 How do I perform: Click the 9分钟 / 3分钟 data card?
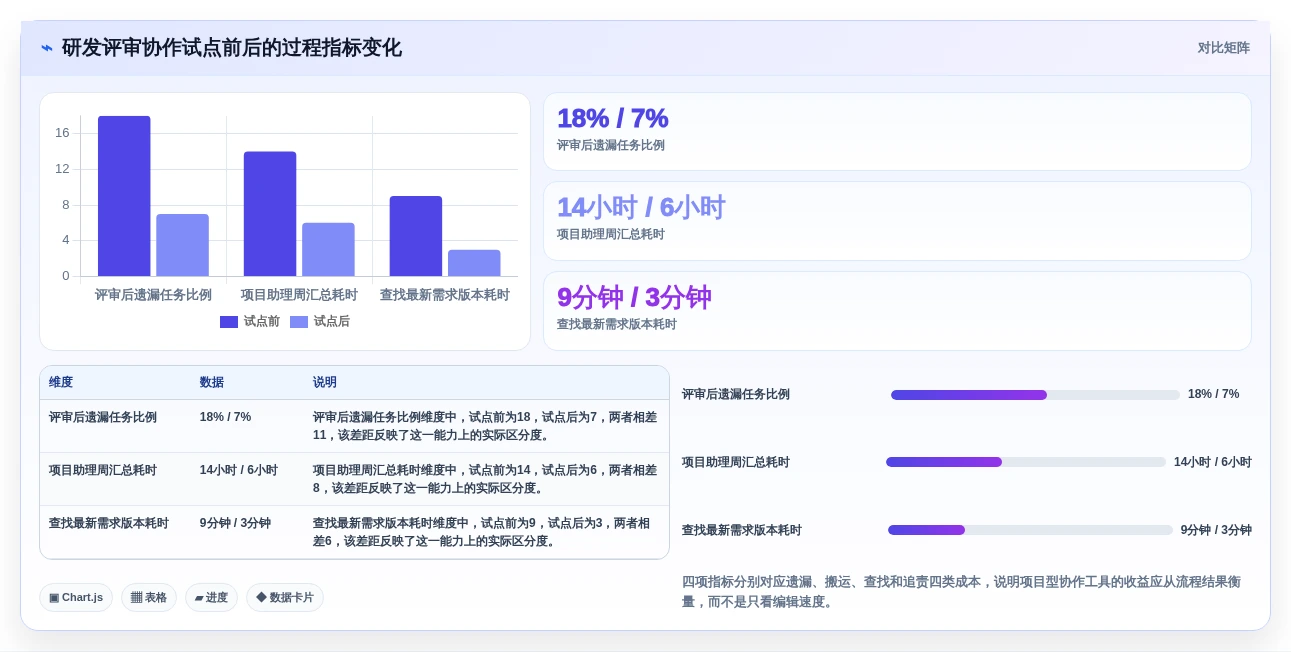[897, 311]
